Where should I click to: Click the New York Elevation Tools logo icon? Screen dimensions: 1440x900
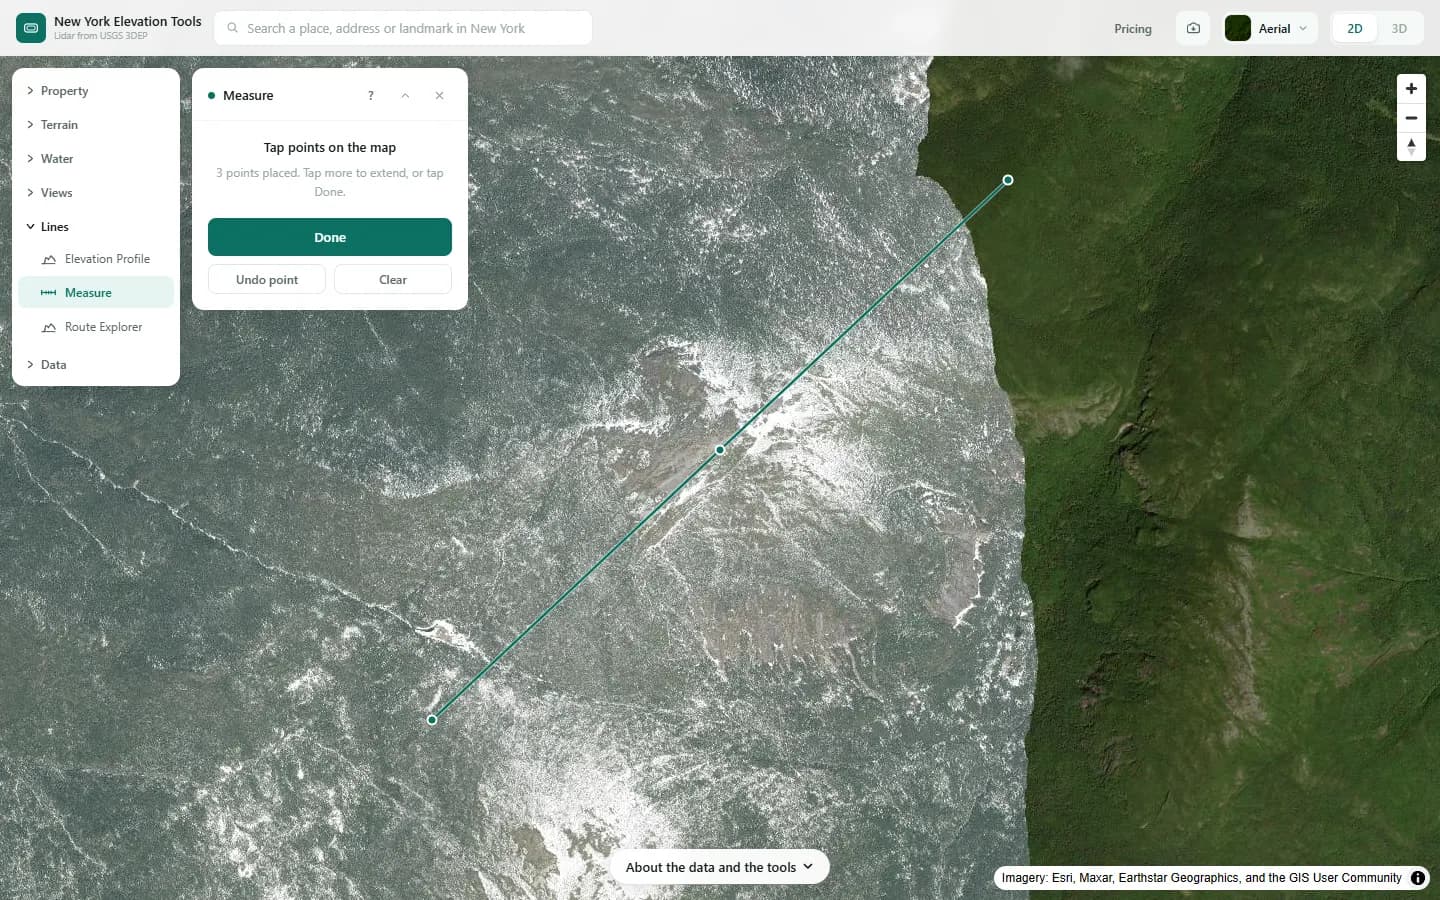tap(31, 28)
